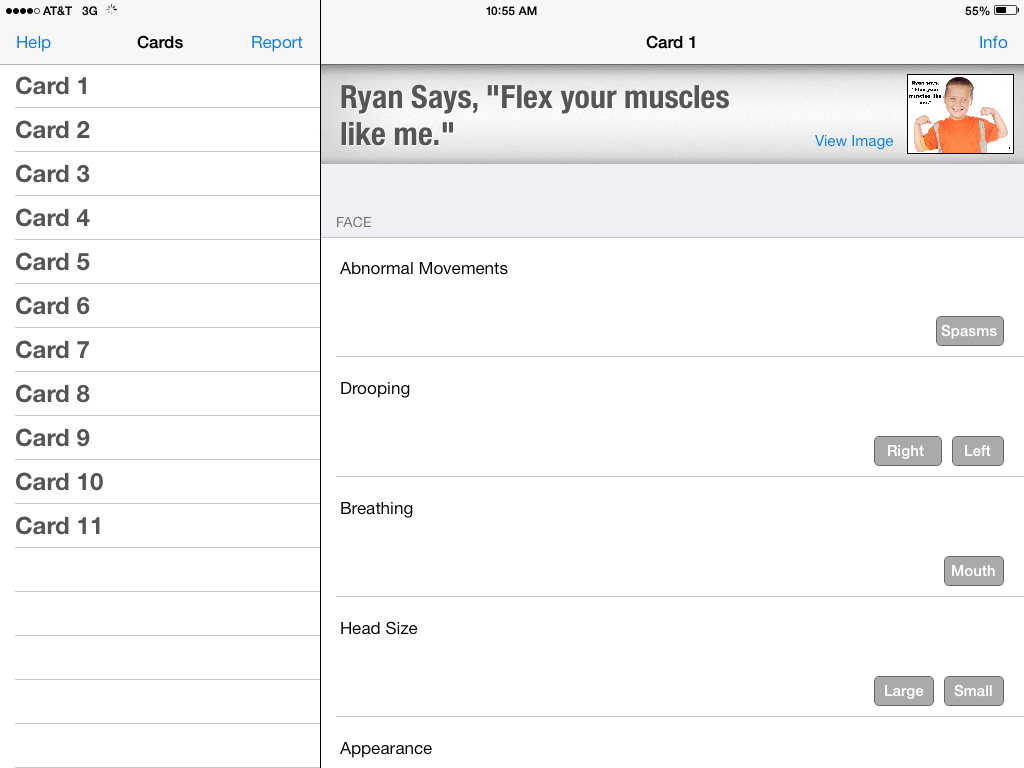Tap the Info button

click(x=992, y=42)
